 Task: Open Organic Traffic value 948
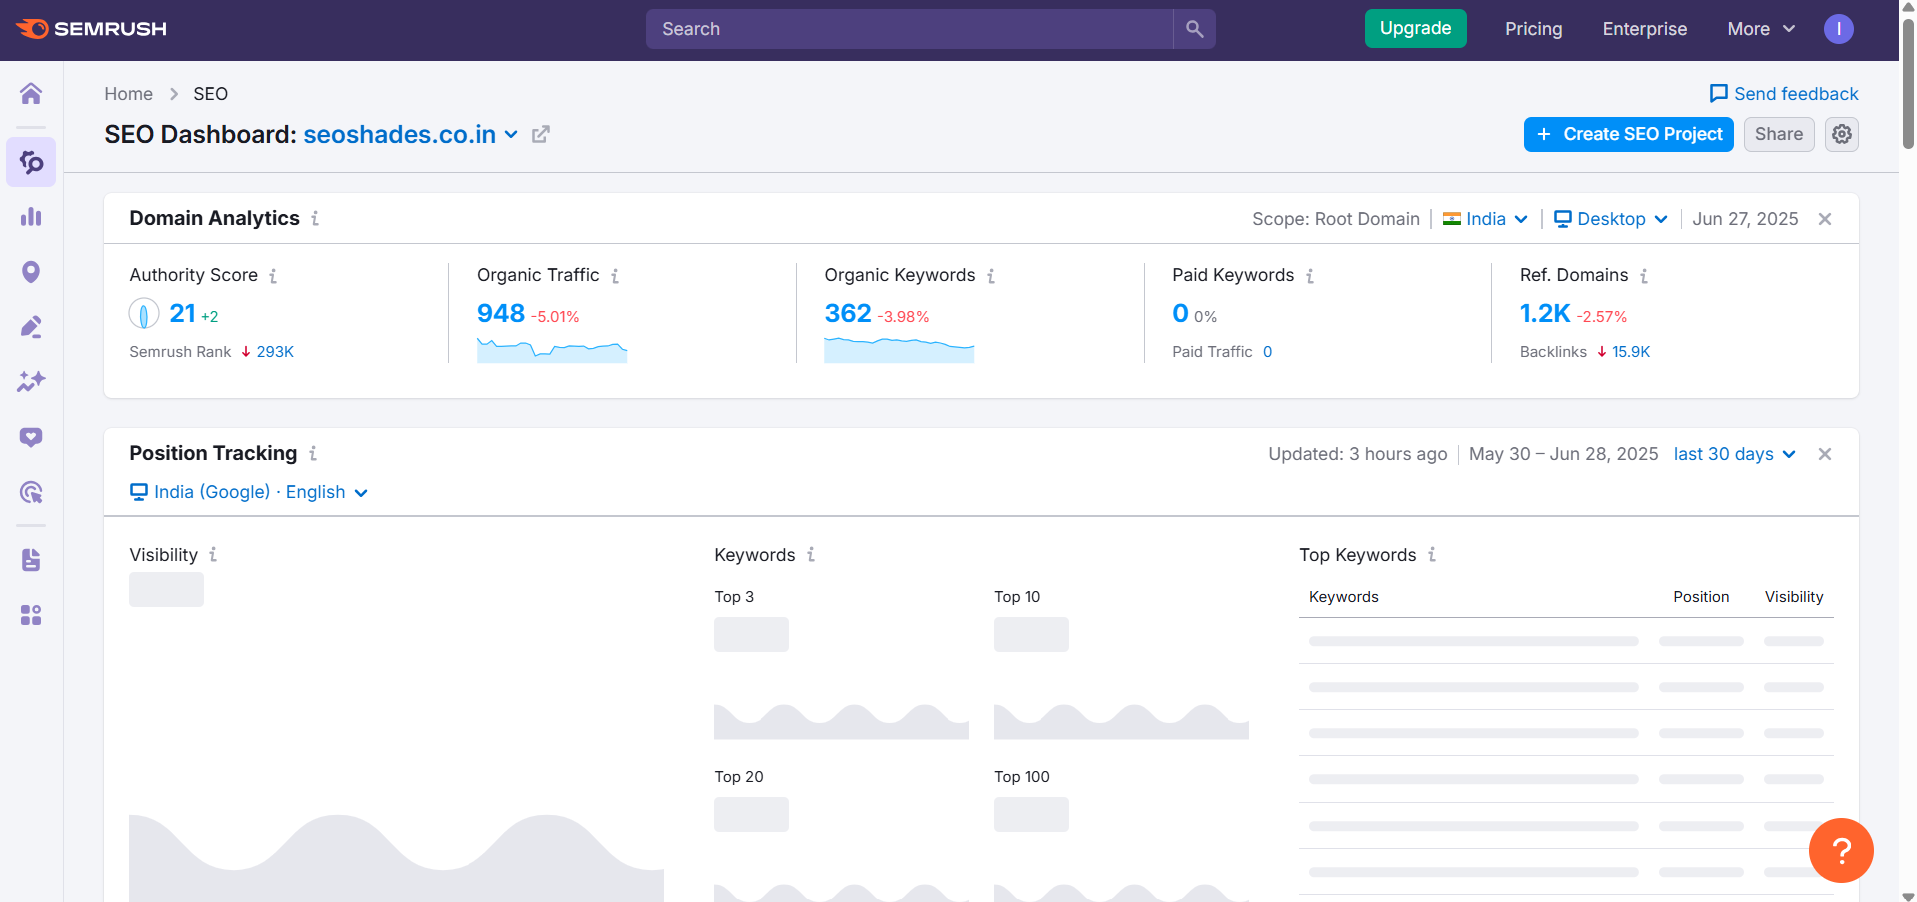click(501, 314)
